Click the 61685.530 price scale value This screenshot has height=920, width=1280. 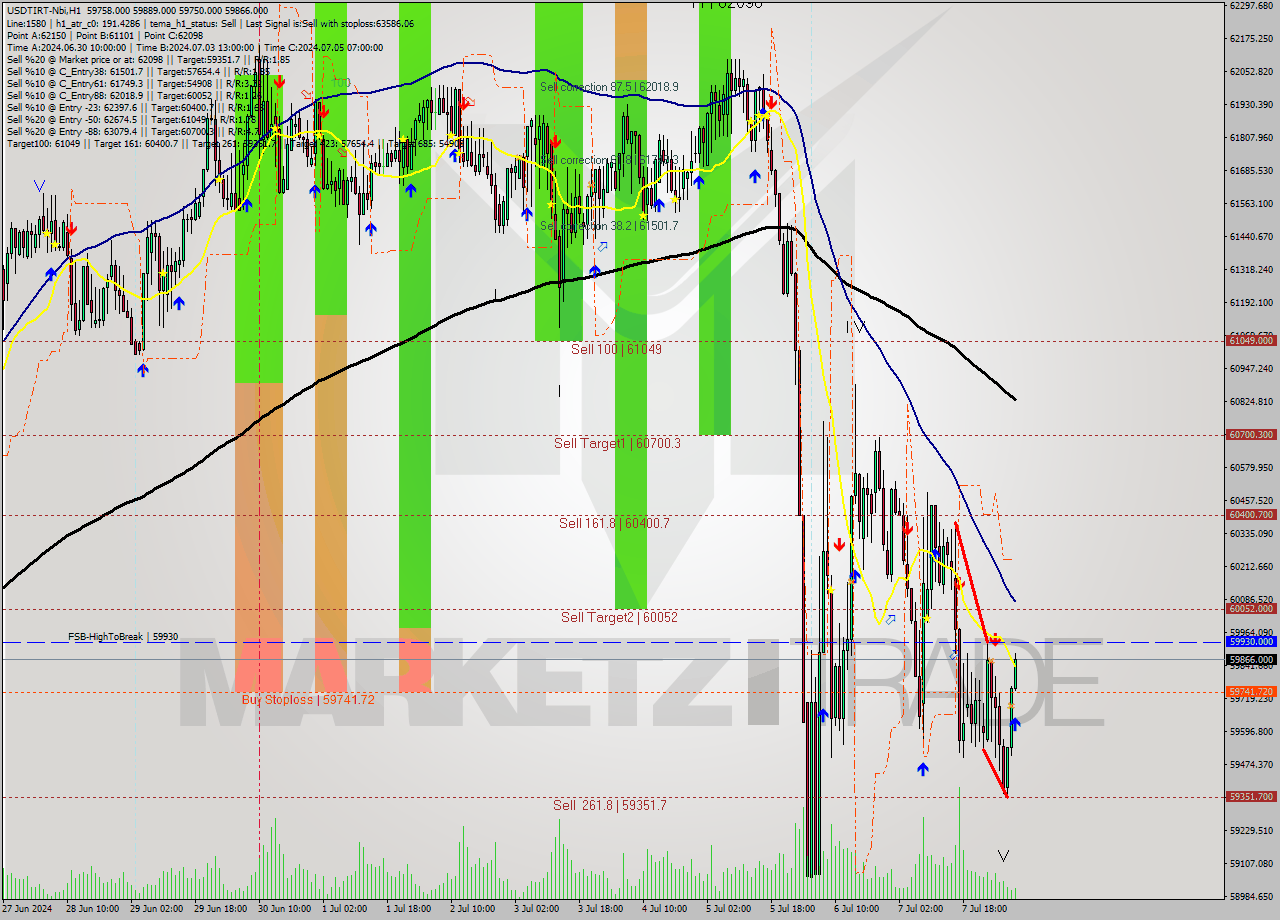(1250, 170)
